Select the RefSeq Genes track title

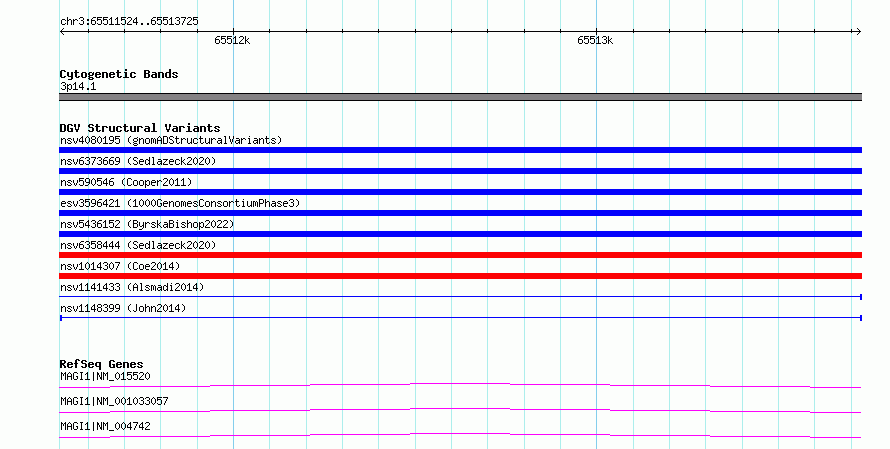click(x=101, y=364)
